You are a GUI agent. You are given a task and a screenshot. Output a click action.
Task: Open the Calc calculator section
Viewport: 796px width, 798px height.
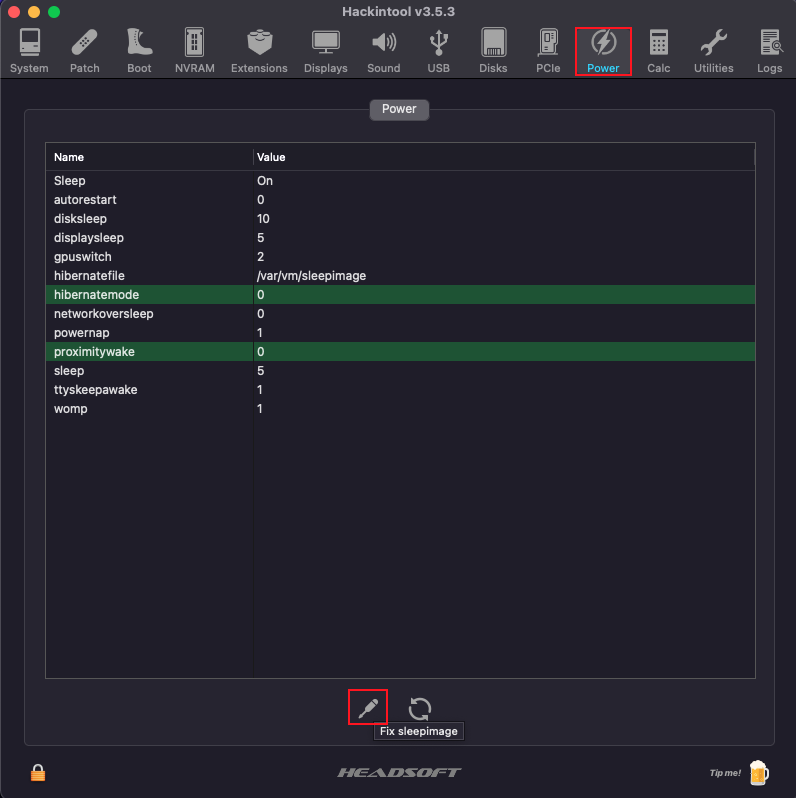tap(658, 50)
